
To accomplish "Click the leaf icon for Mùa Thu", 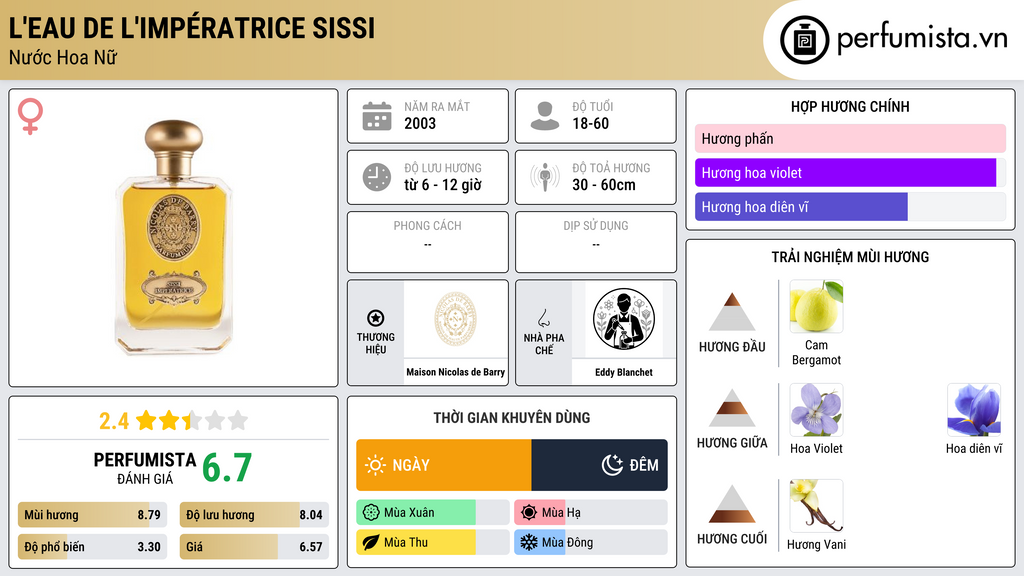I will [x=371, y=542].
